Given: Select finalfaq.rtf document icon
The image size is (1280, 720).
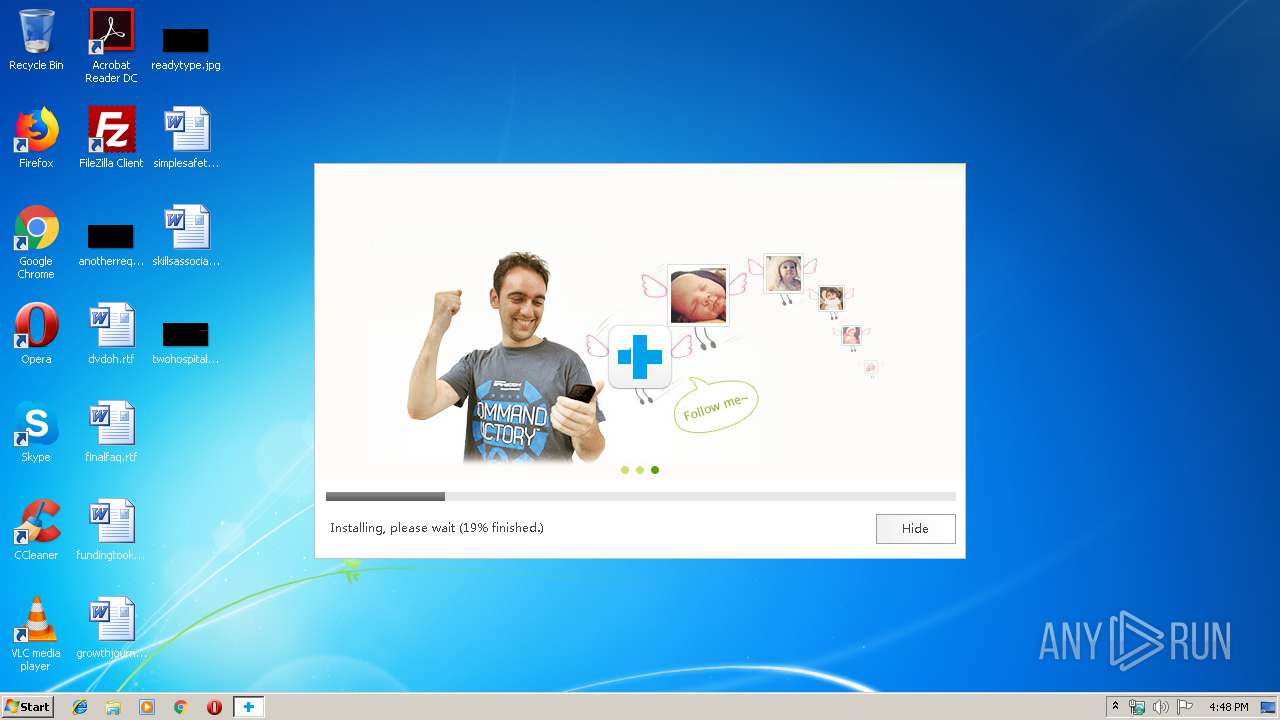Looking at the screenshot, I should pyautogui.click(x=111, y=432).
